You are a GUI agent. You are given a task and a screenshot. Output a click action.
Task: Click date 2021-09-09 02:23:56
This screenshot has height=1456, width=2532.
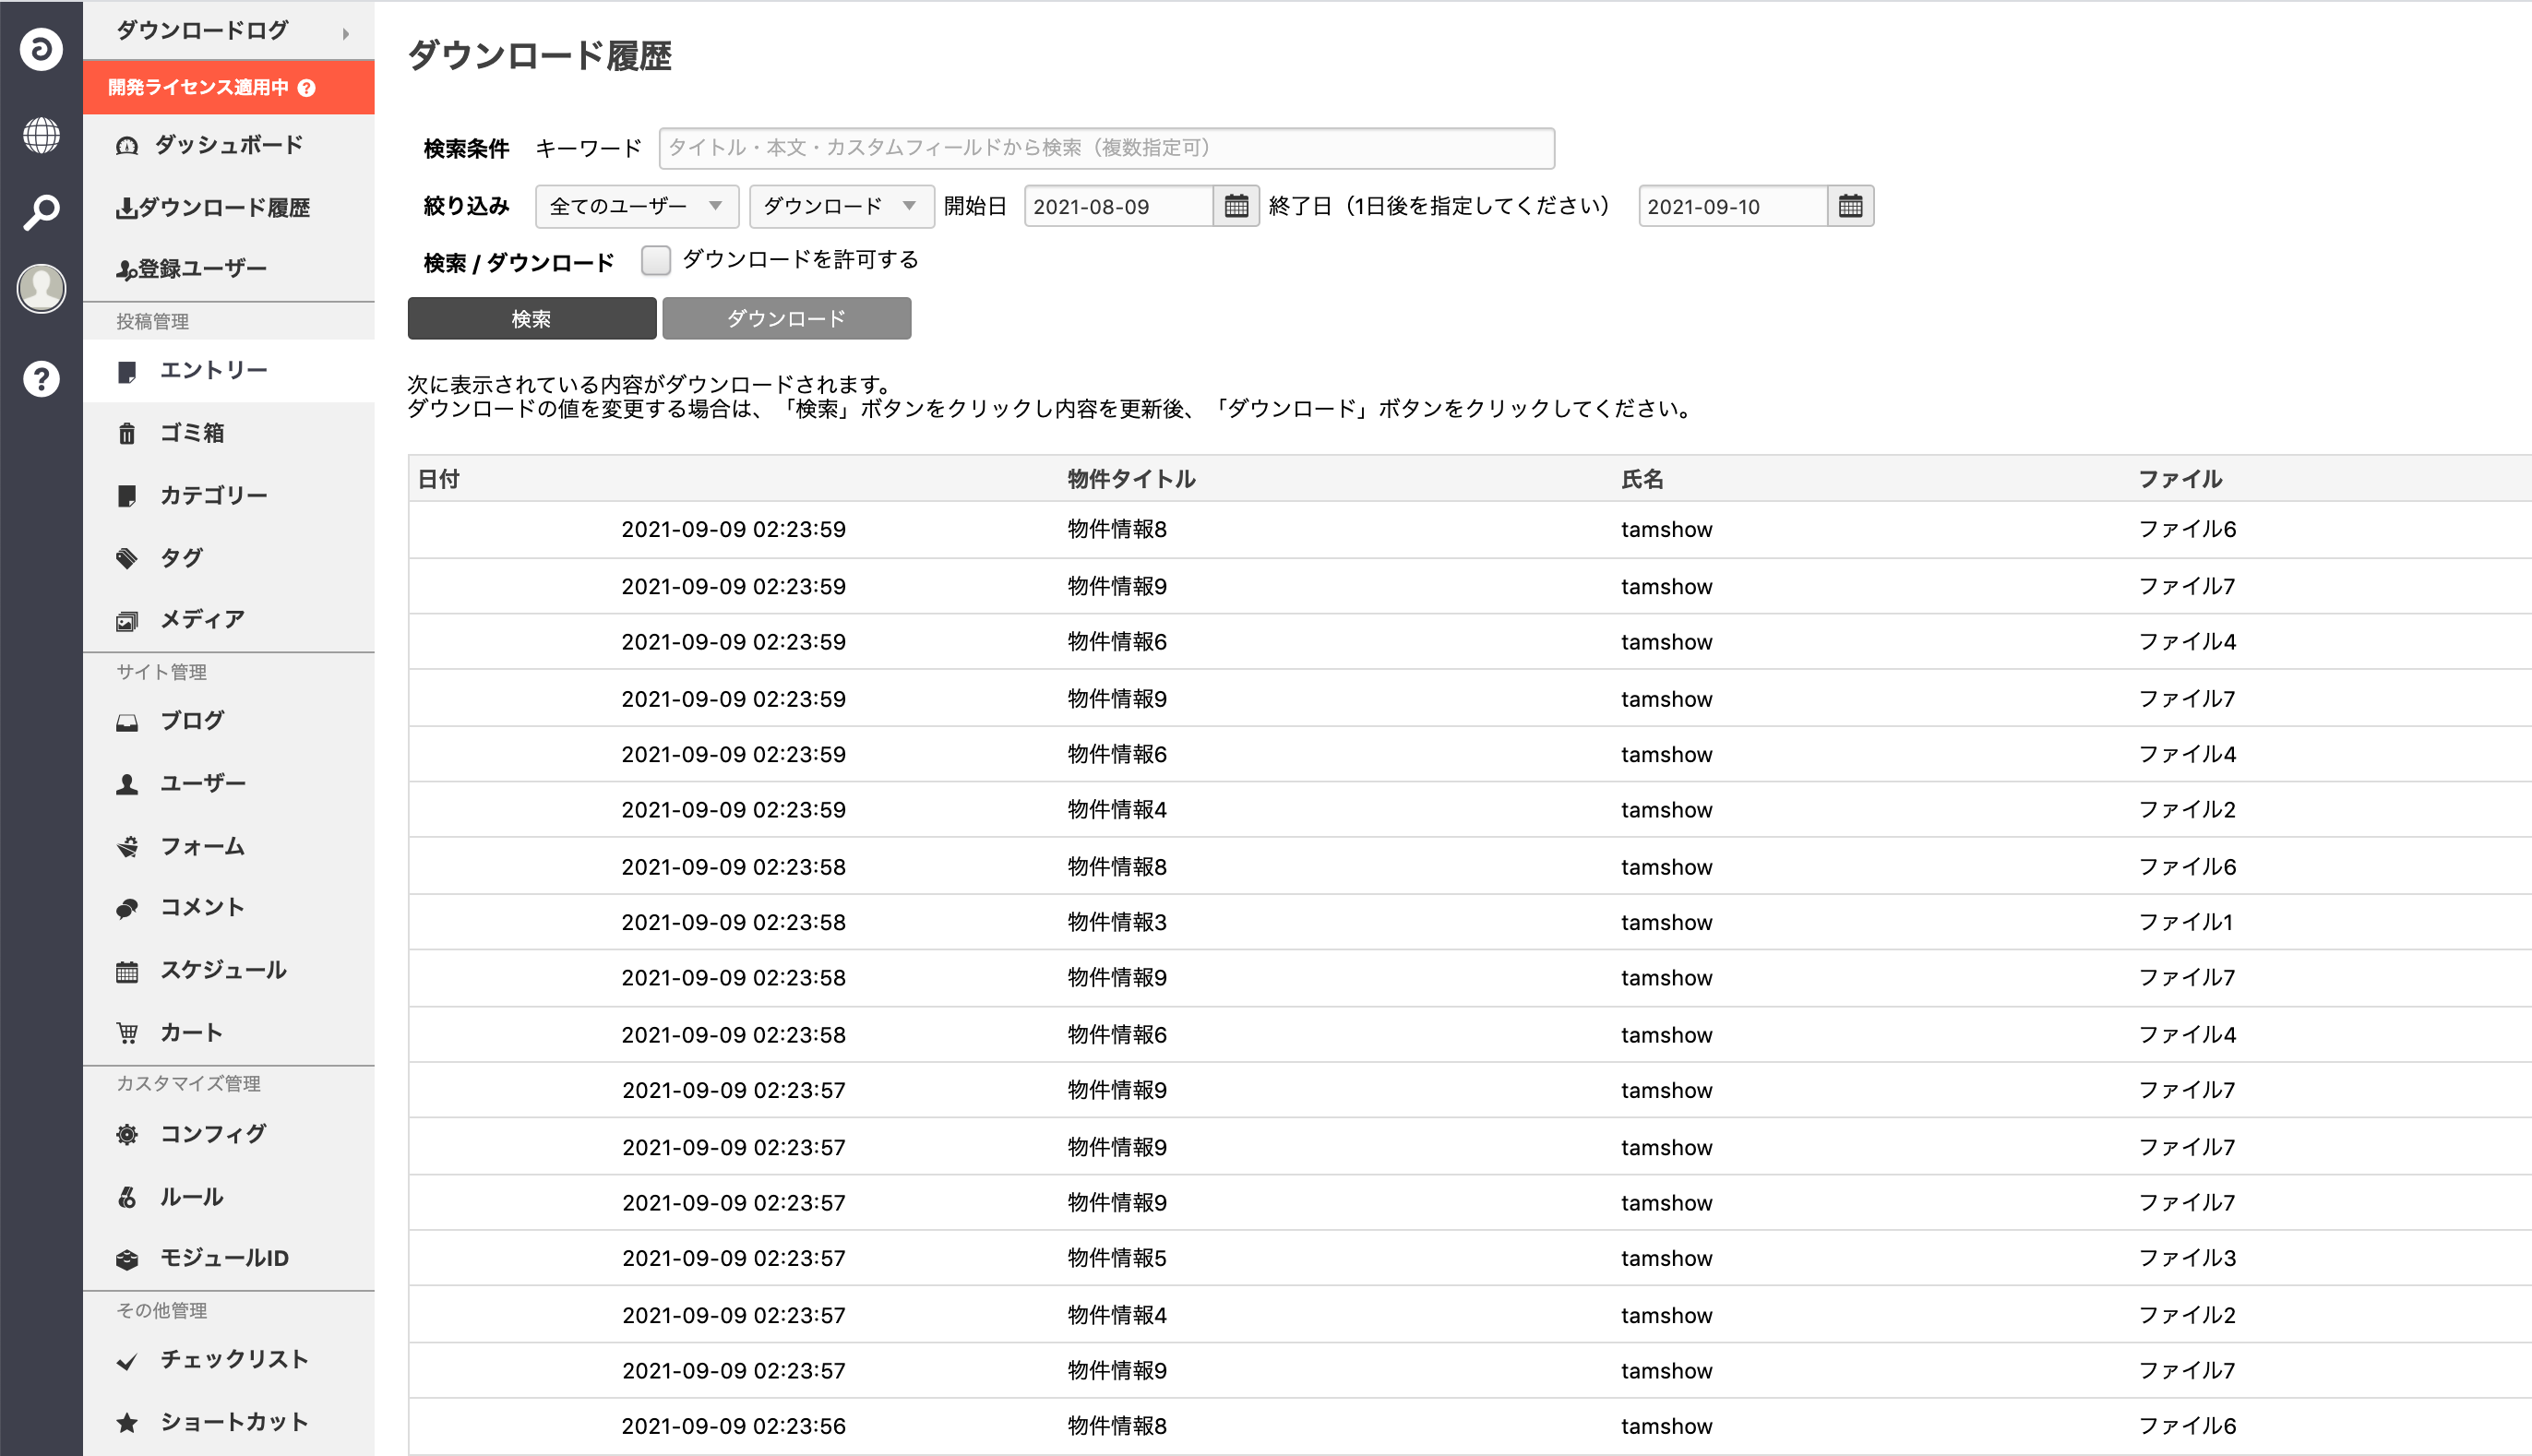coord(733,1426)
